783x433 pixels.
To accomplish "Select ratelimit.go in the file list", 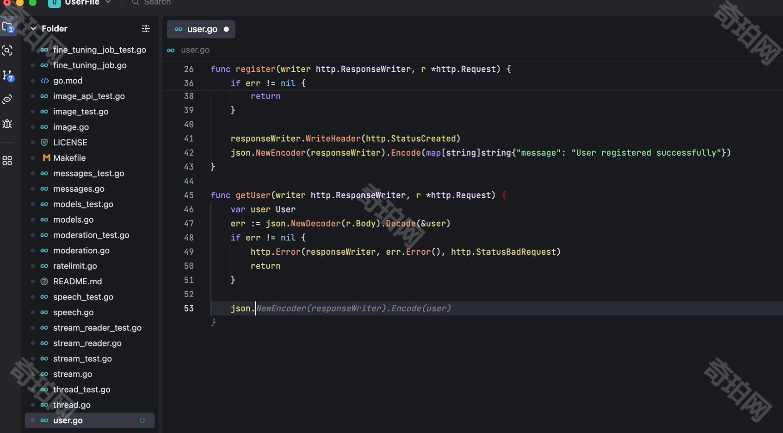I will pos(75,266).
